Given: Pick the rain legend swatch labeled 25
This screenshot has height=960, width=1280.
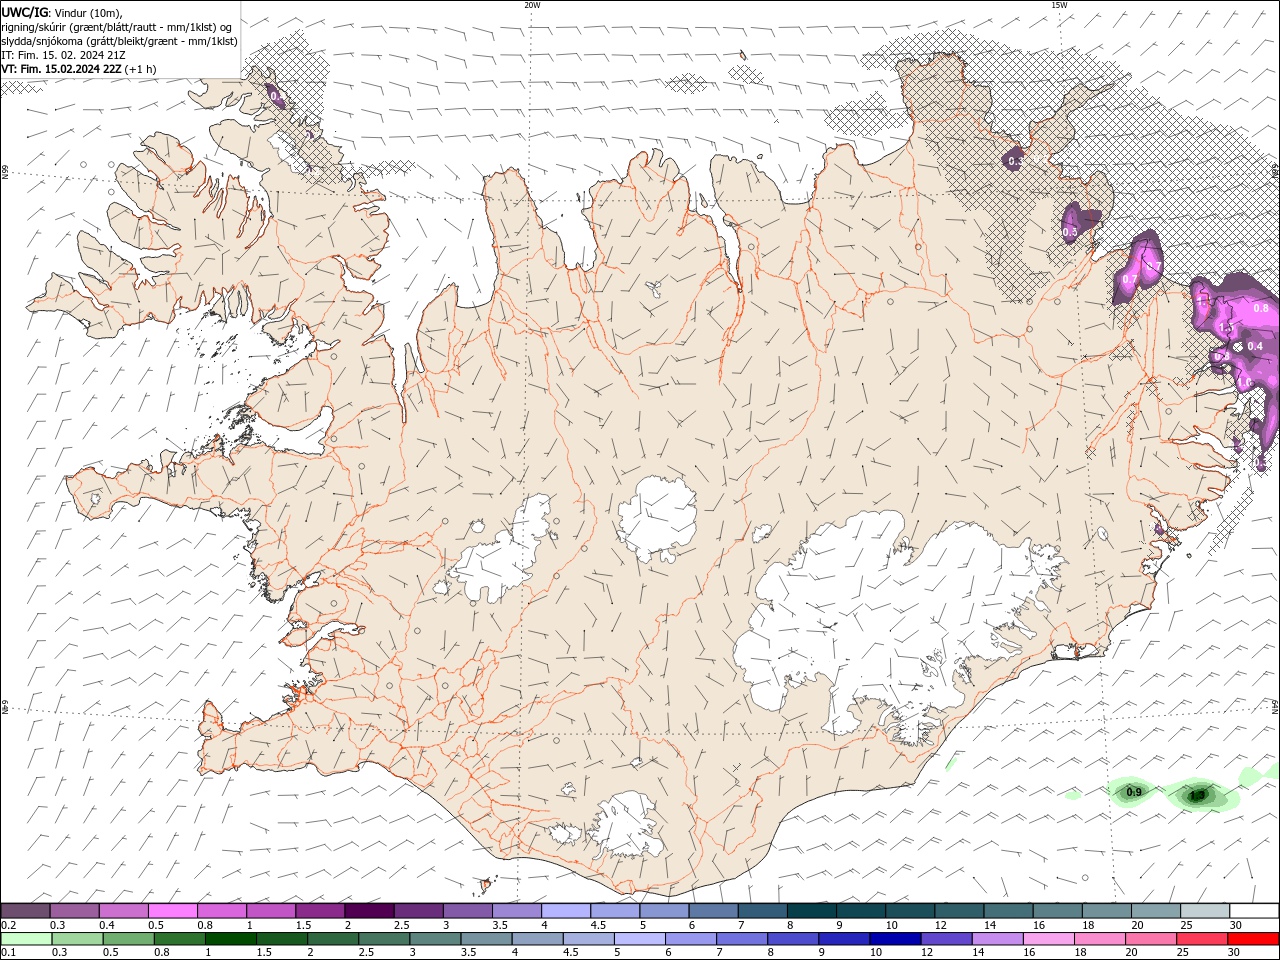Looking at the screenshot, I should [1202, 939].
